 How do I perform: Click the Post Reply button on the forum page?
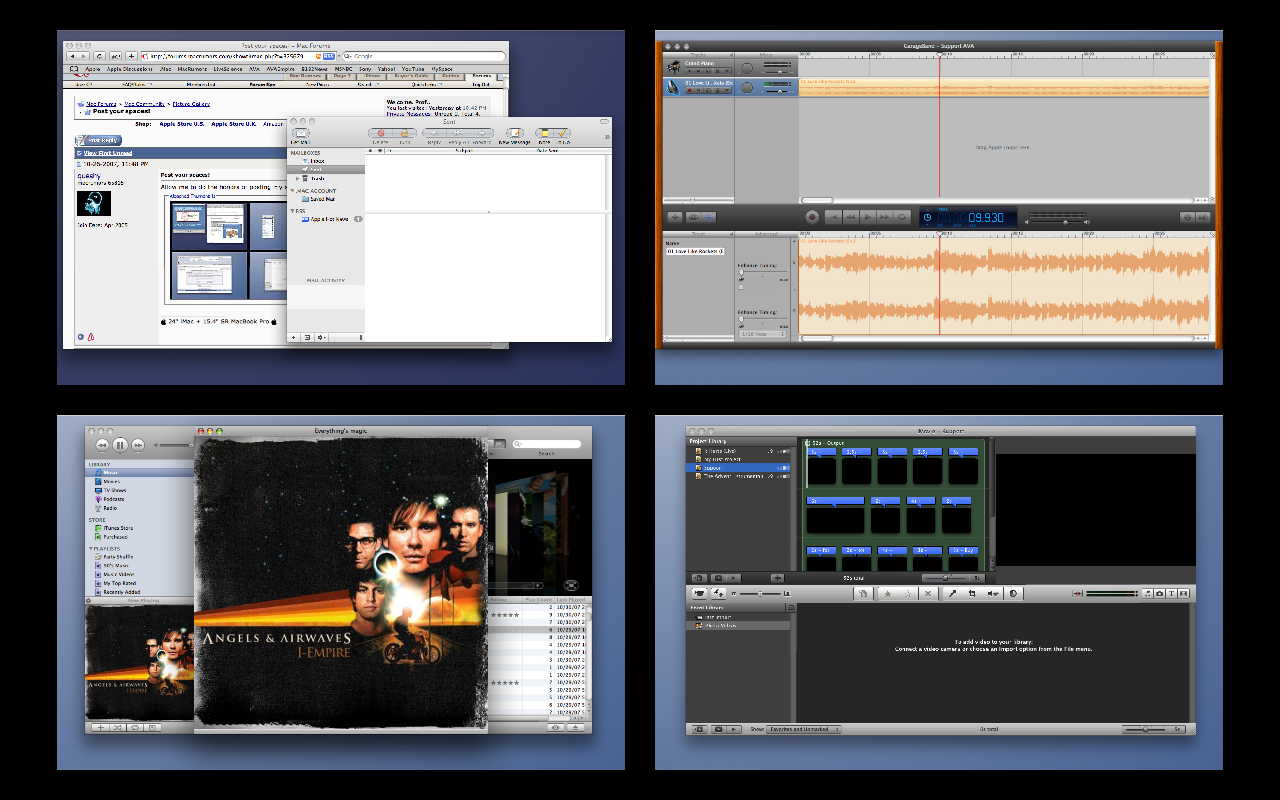(98, 140)
